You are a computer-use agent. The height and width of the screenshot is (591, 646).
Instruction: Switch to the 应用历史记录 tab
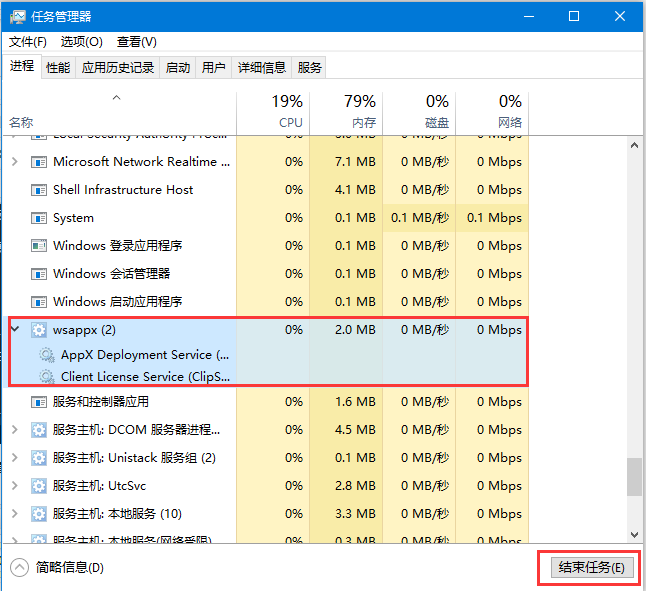coord(117,68)
